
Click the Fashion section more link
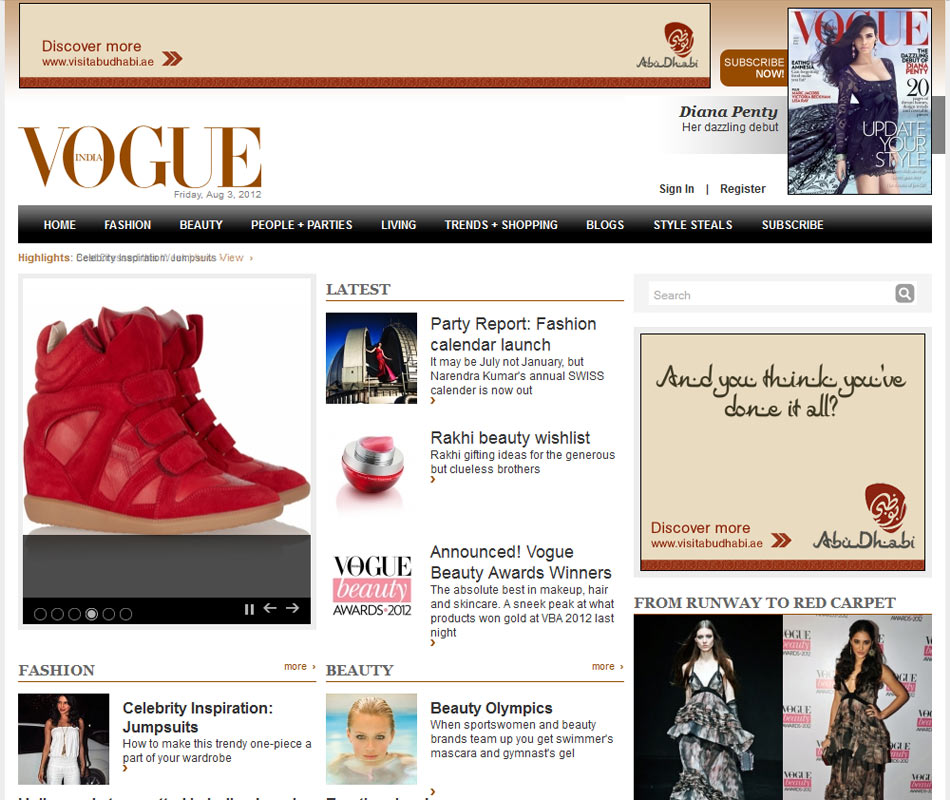click(300, 666)
